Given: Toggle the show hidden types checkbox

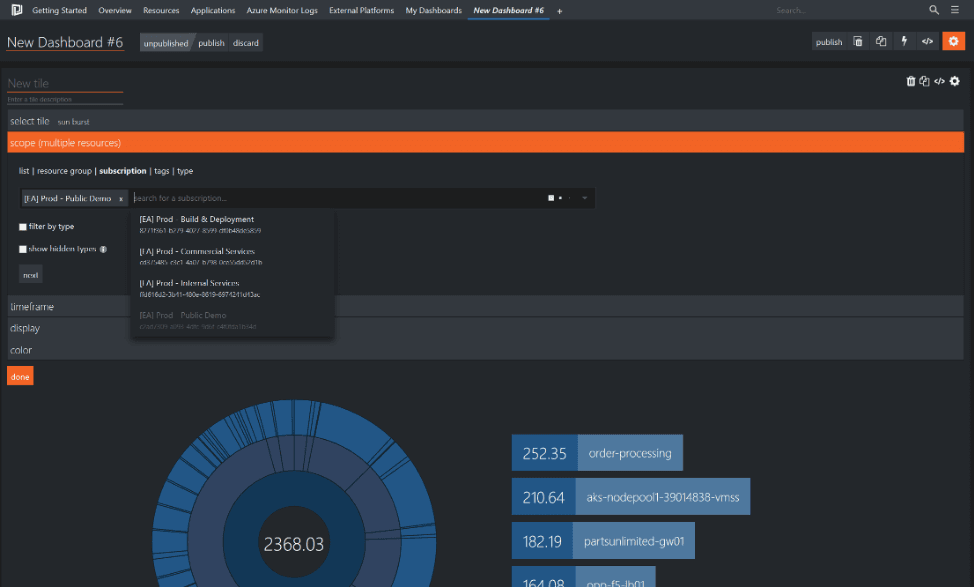Looking at the screenshot, I should pyautogui.click(x=23, y=249).
